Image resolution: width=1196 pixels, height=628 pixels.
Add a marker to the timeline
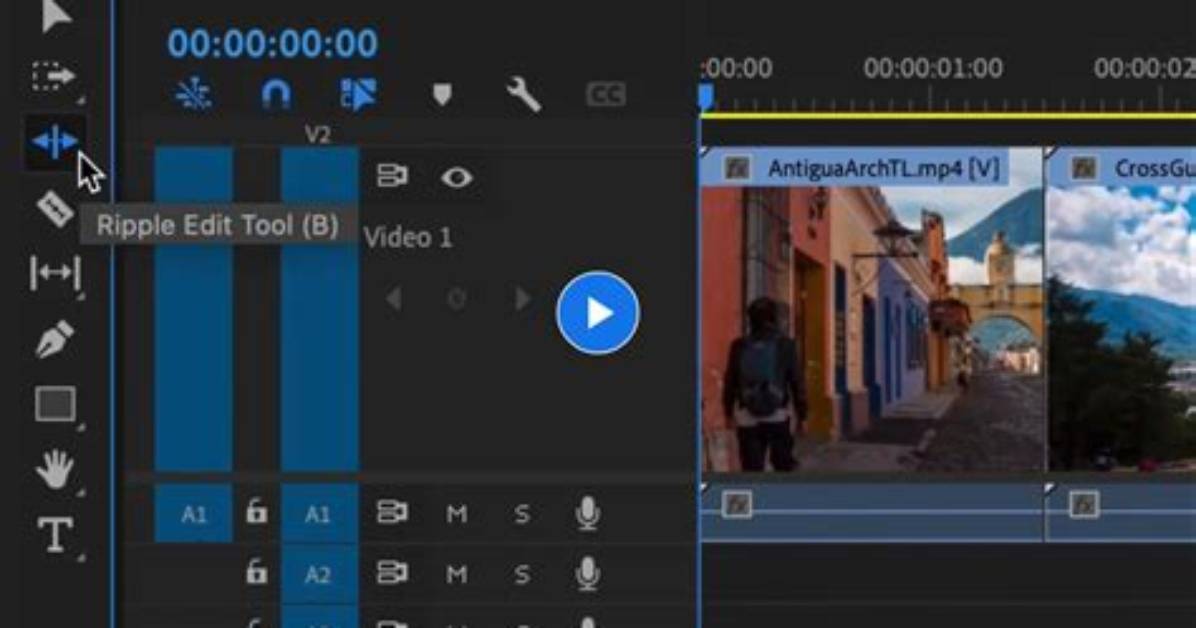click(442, 95)
